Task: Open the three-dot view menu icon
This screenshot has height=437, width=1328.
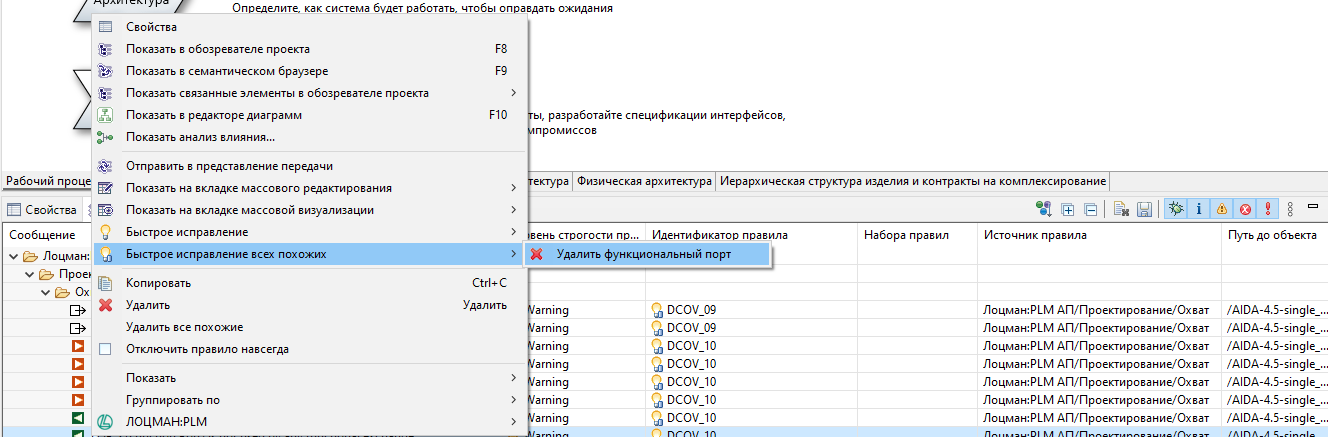Action: (1290, 210)
